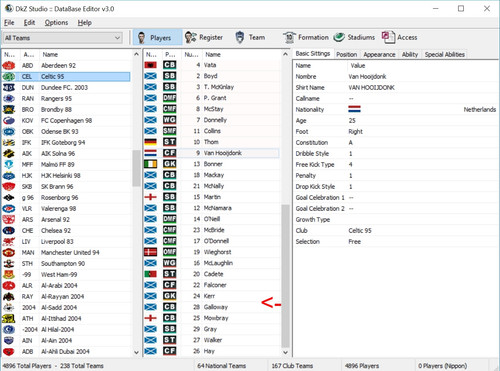The width and height of the screenshot is (500, 371).
Task: Click the WG position badge for Donnelly
Action: coord(169,120)
